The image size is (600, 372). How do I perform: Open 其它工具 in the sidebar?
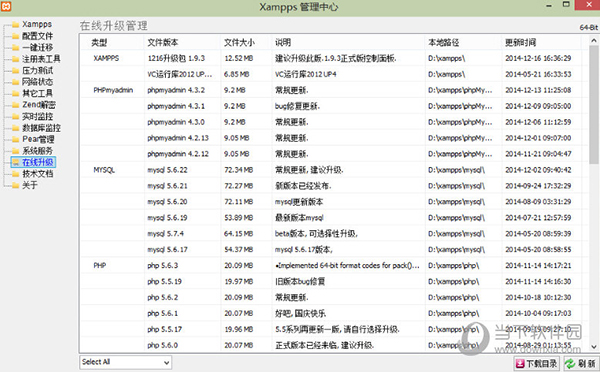(37, 93)
